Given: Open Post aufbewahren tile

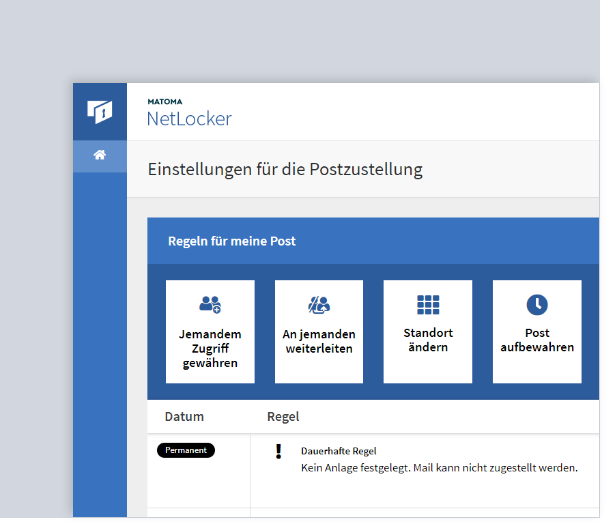Looking at the screenshot, I should pos(537,332).
